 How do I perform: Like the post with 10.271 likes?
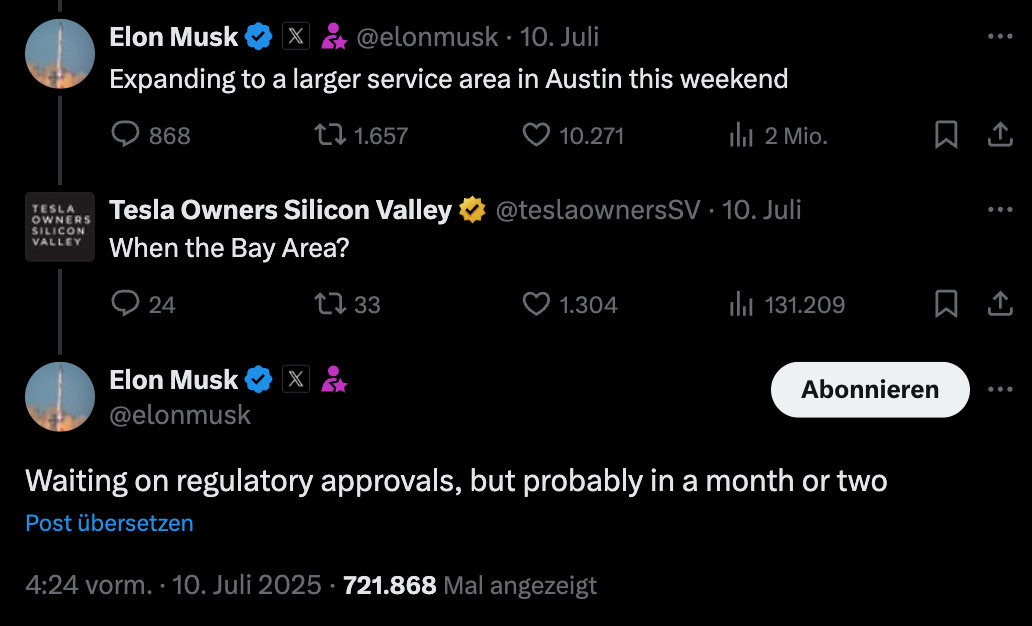[x=573, y=135]
